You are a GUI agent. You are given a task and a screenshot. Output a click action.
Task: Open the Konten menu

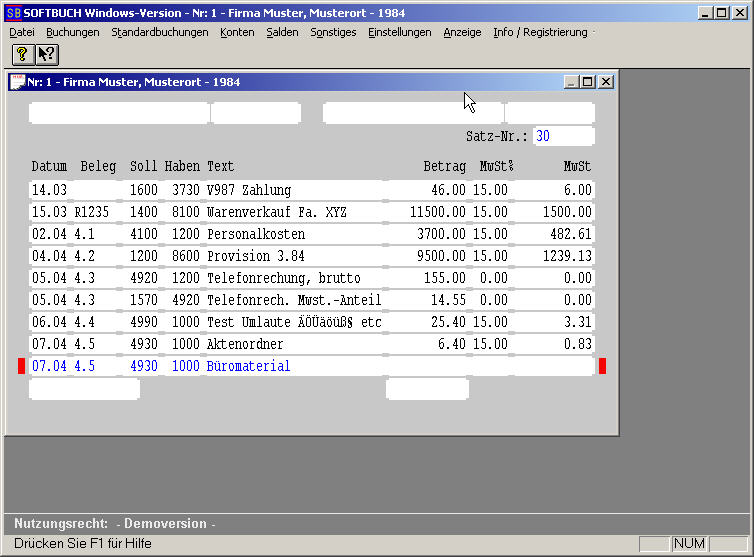tap(237, 32)
